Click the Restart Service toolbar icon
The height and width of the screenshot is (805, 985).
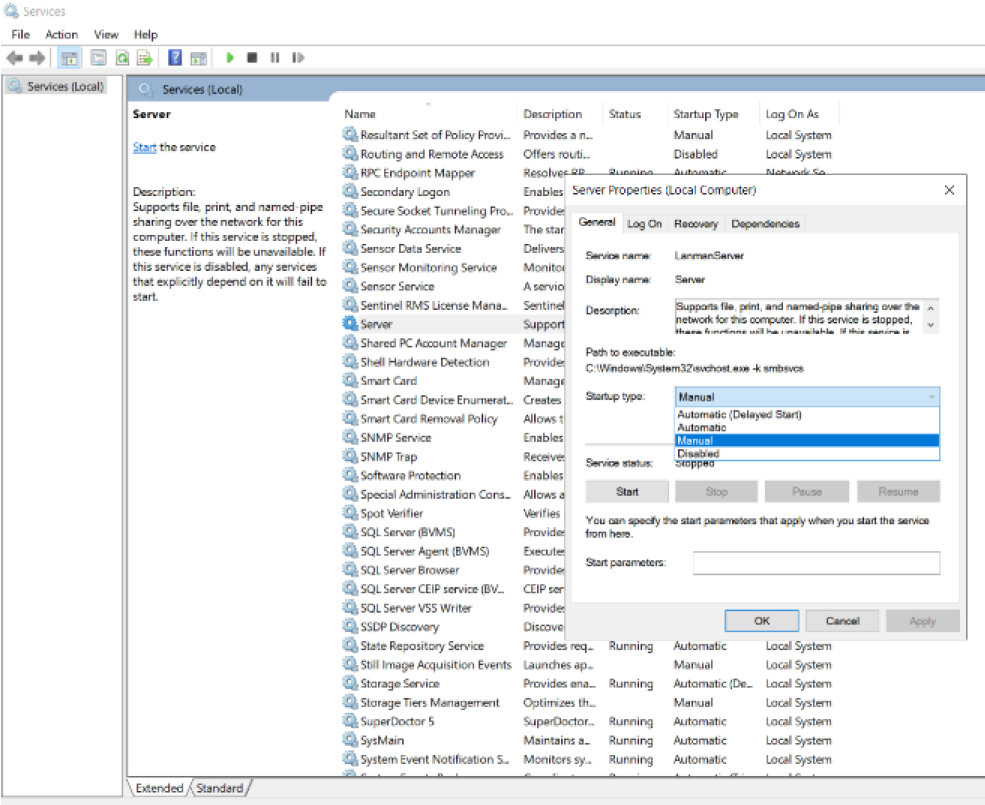coord(297,58)
